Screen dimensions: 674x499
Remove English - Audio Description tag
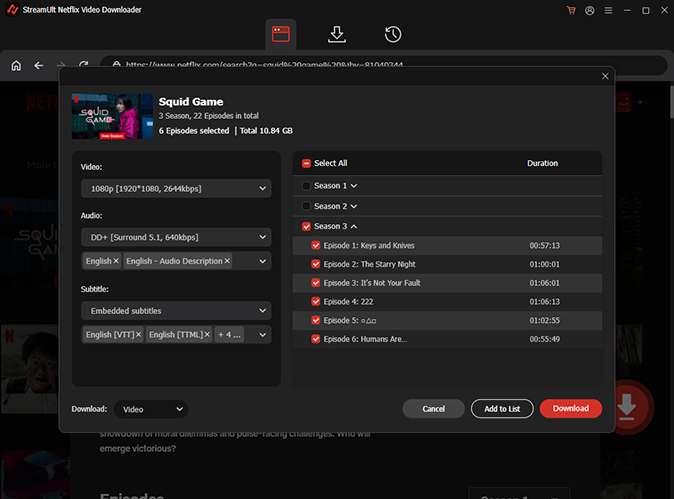tap(227, 261)
